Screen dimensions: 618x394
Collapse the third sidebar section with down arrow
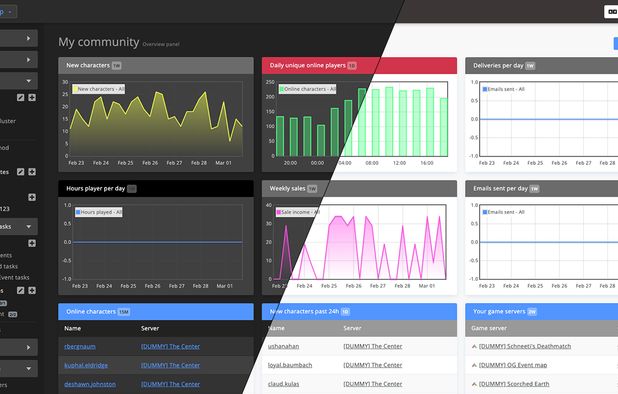28,81
